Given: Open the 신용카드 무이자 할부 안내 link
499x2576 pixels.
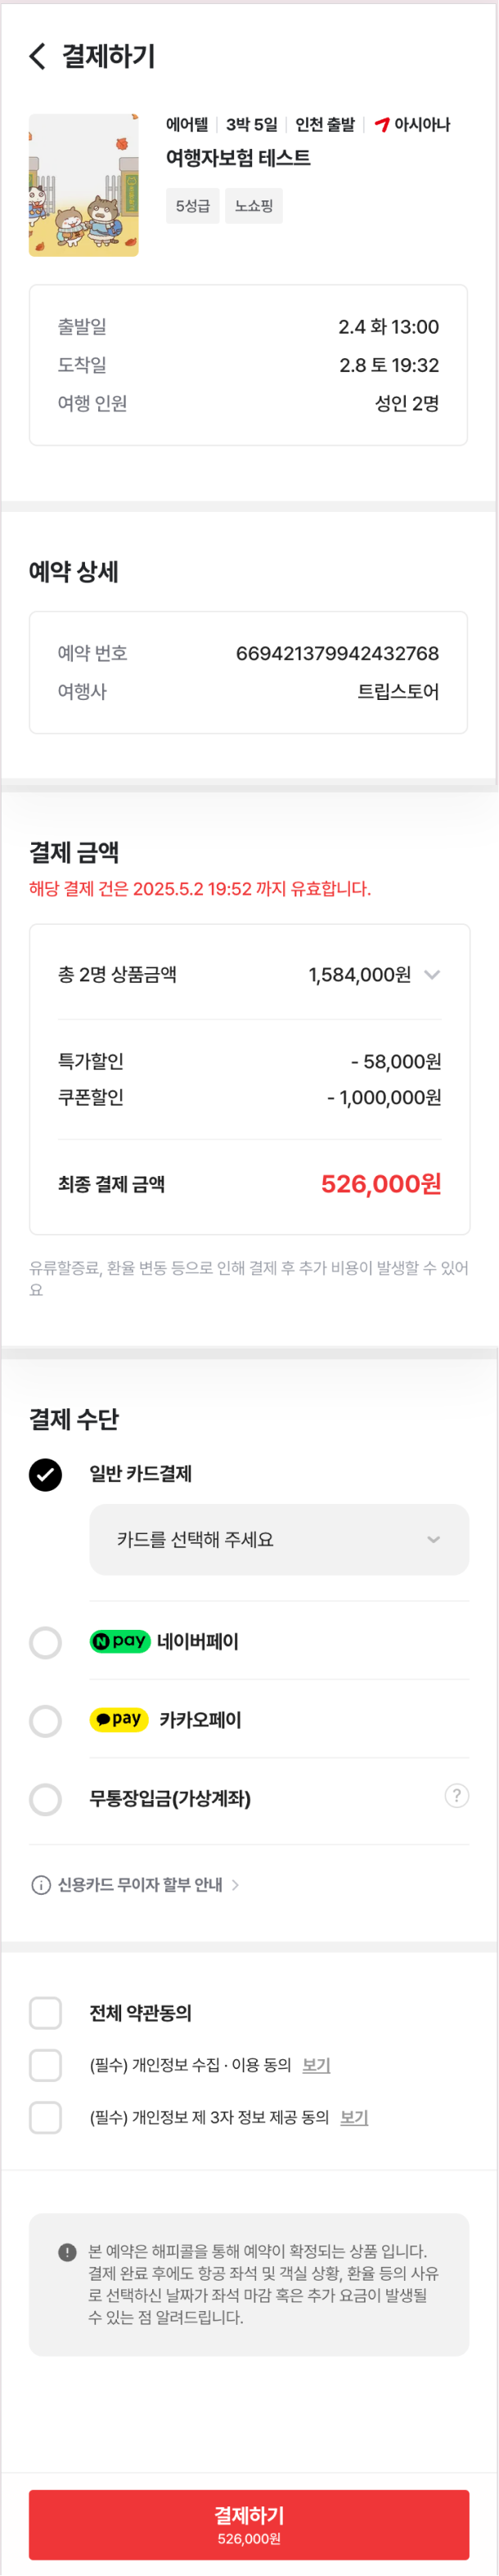Looking at the screenshot, I should [x=140, y=1885].
